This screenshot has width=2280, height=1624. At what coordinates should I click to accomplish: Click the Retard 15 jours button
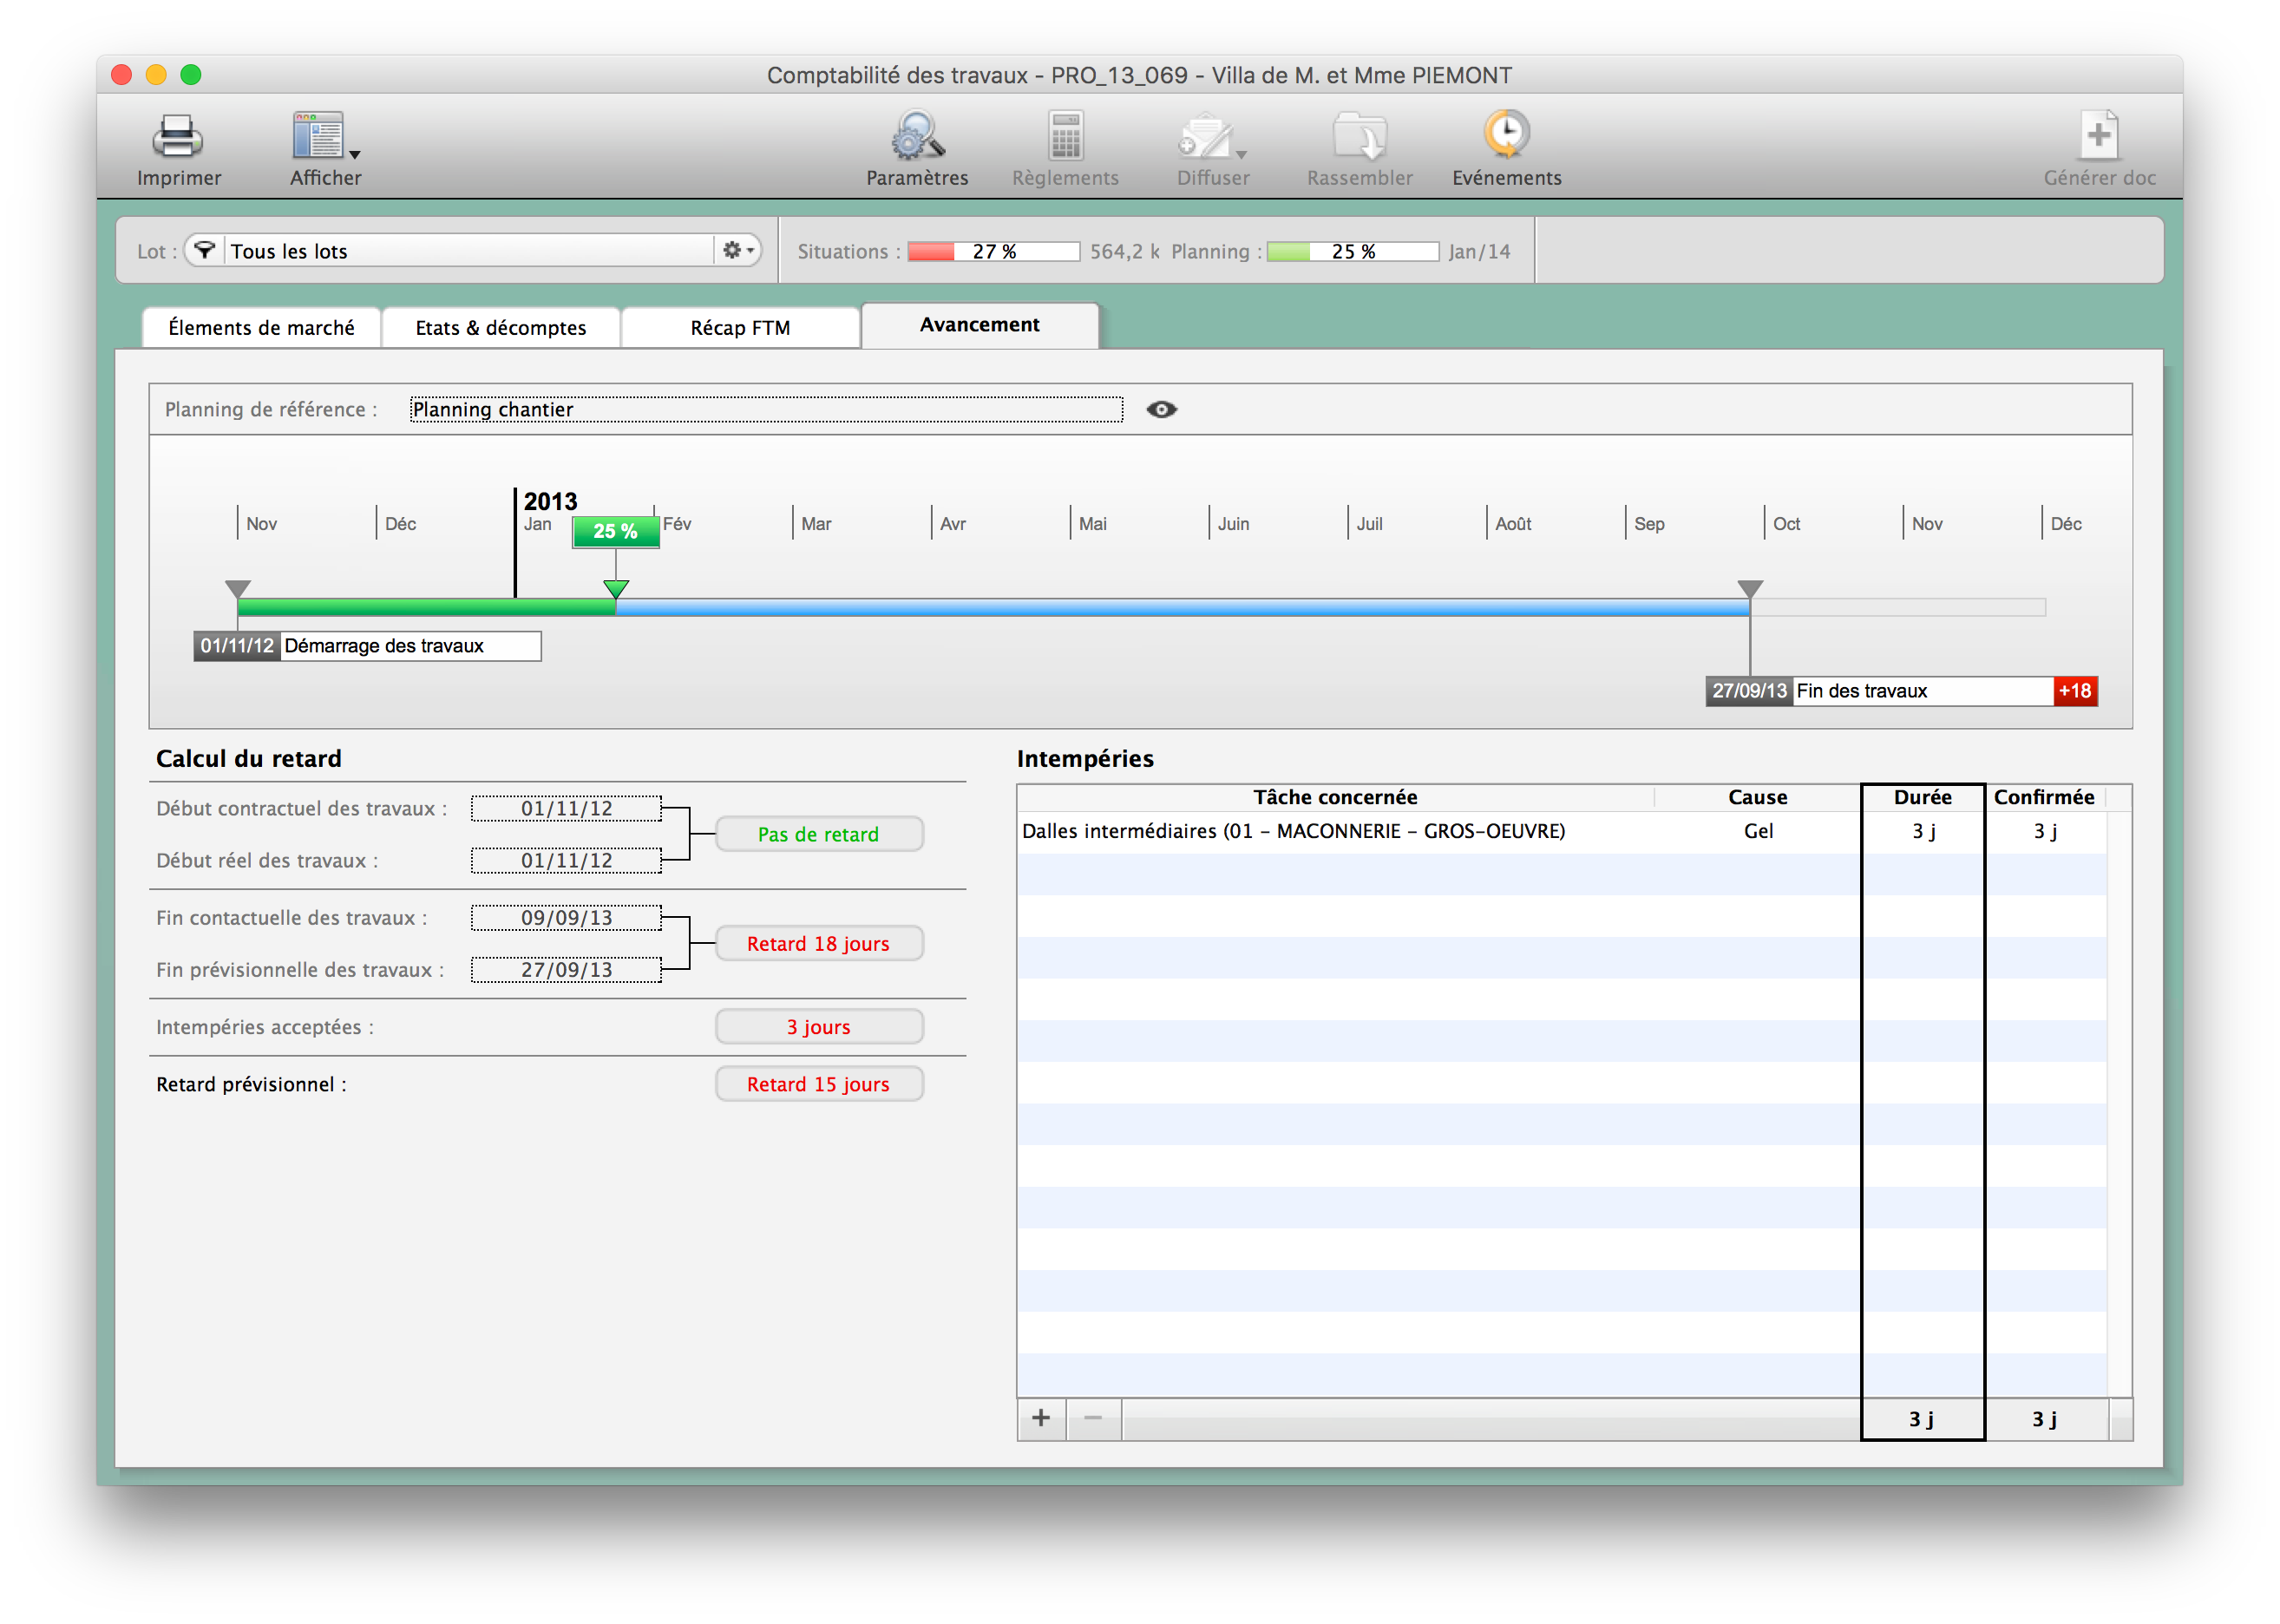coord(818,1084)
